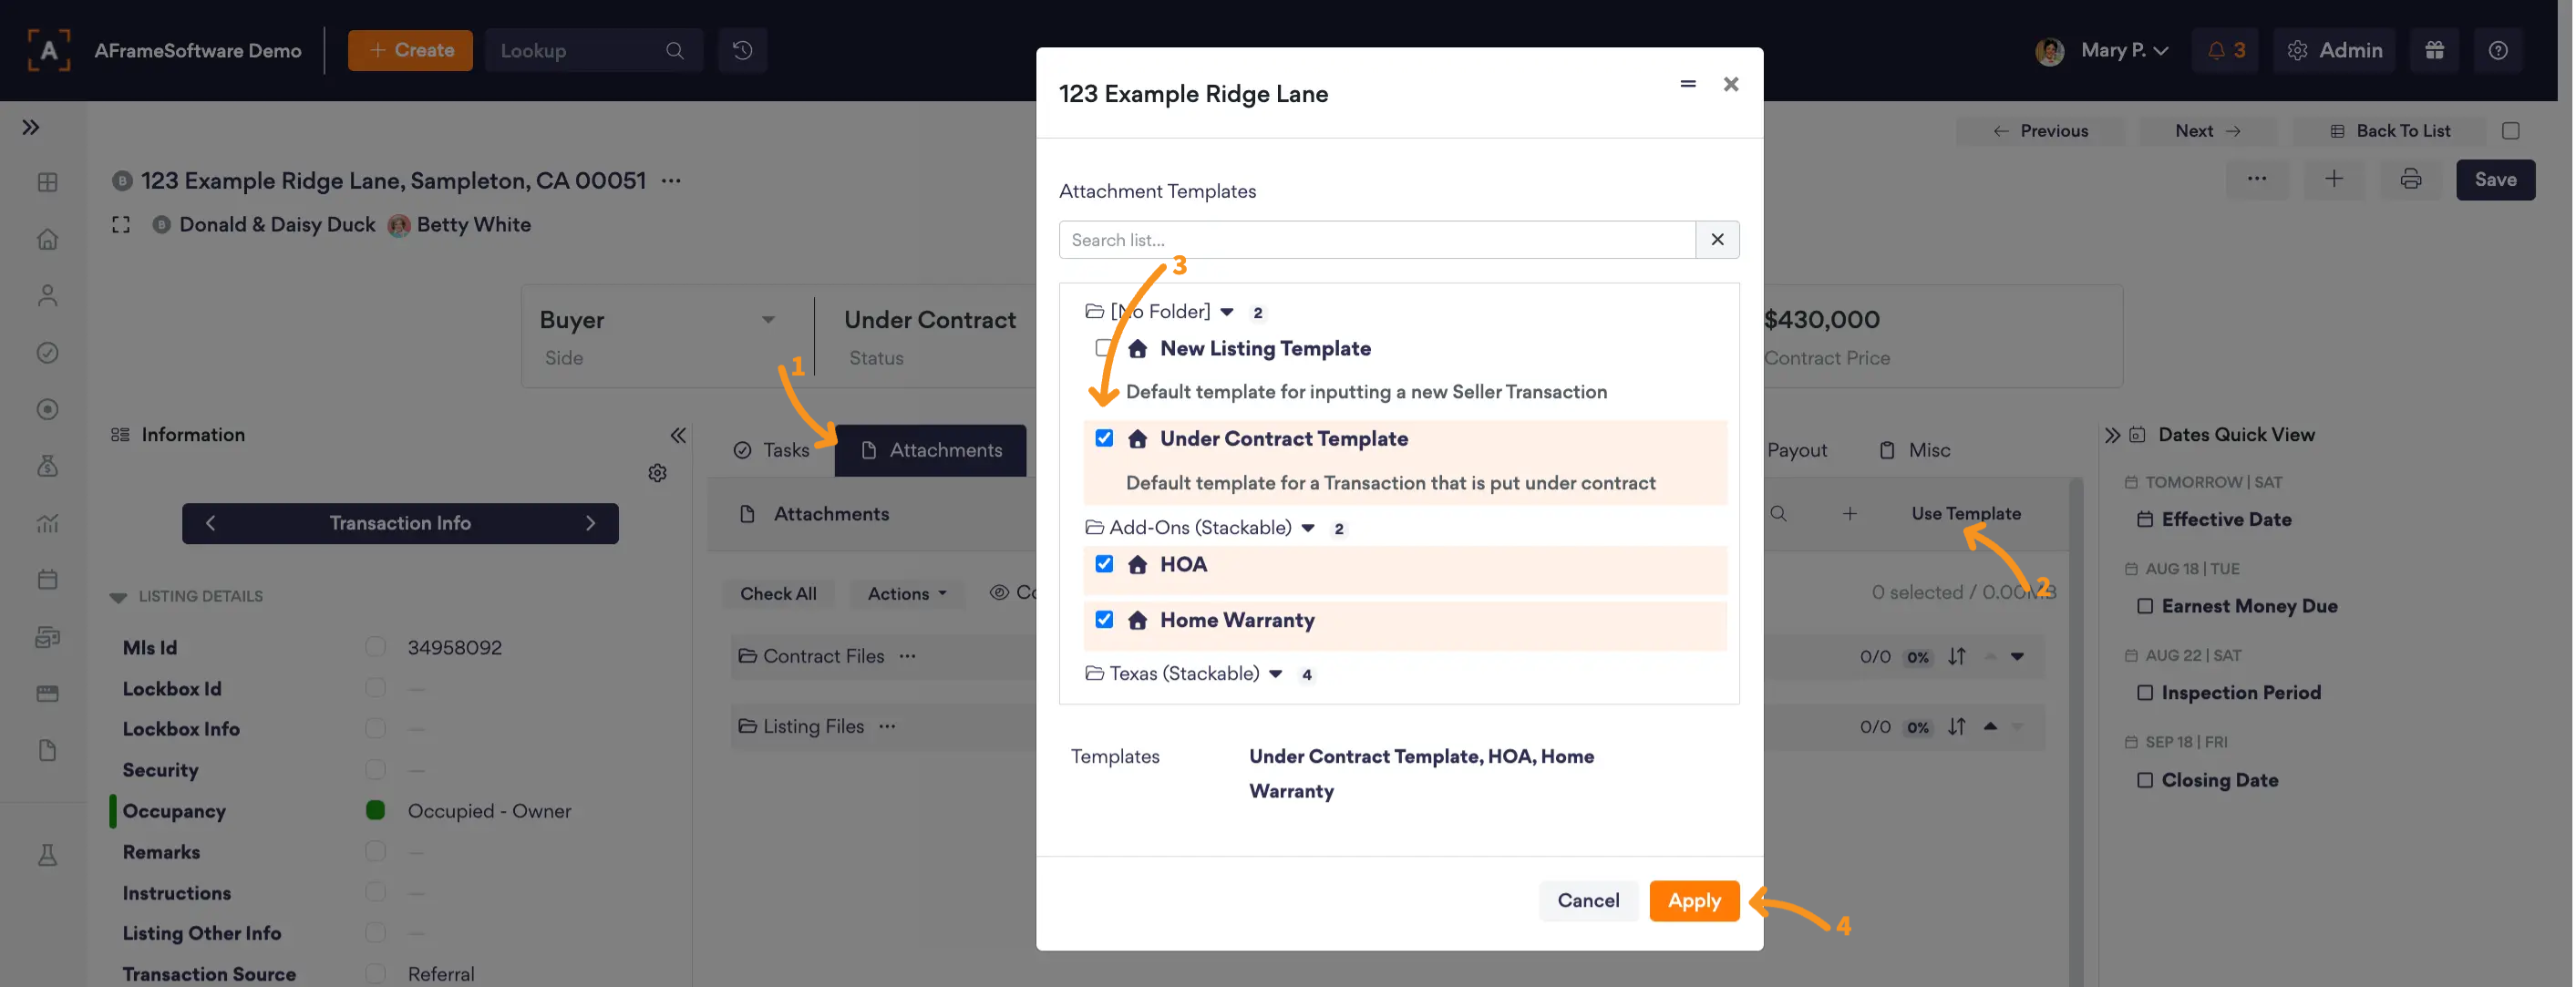
Task: Click the AFrameSoftware logo icon
Action: tap(49, 50)
